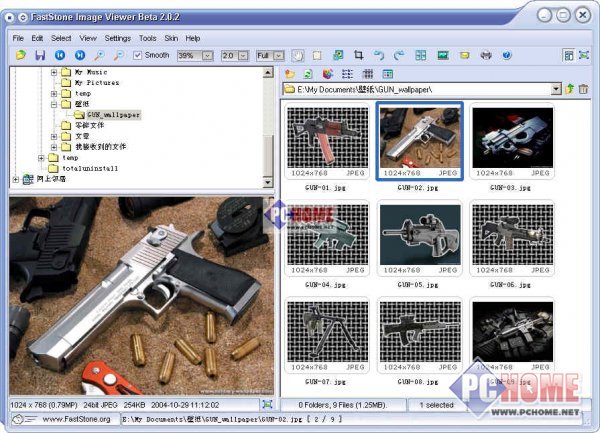Click the delete trash can icon
The width and height of the screenshot is (600, 433).
[583, 89]
